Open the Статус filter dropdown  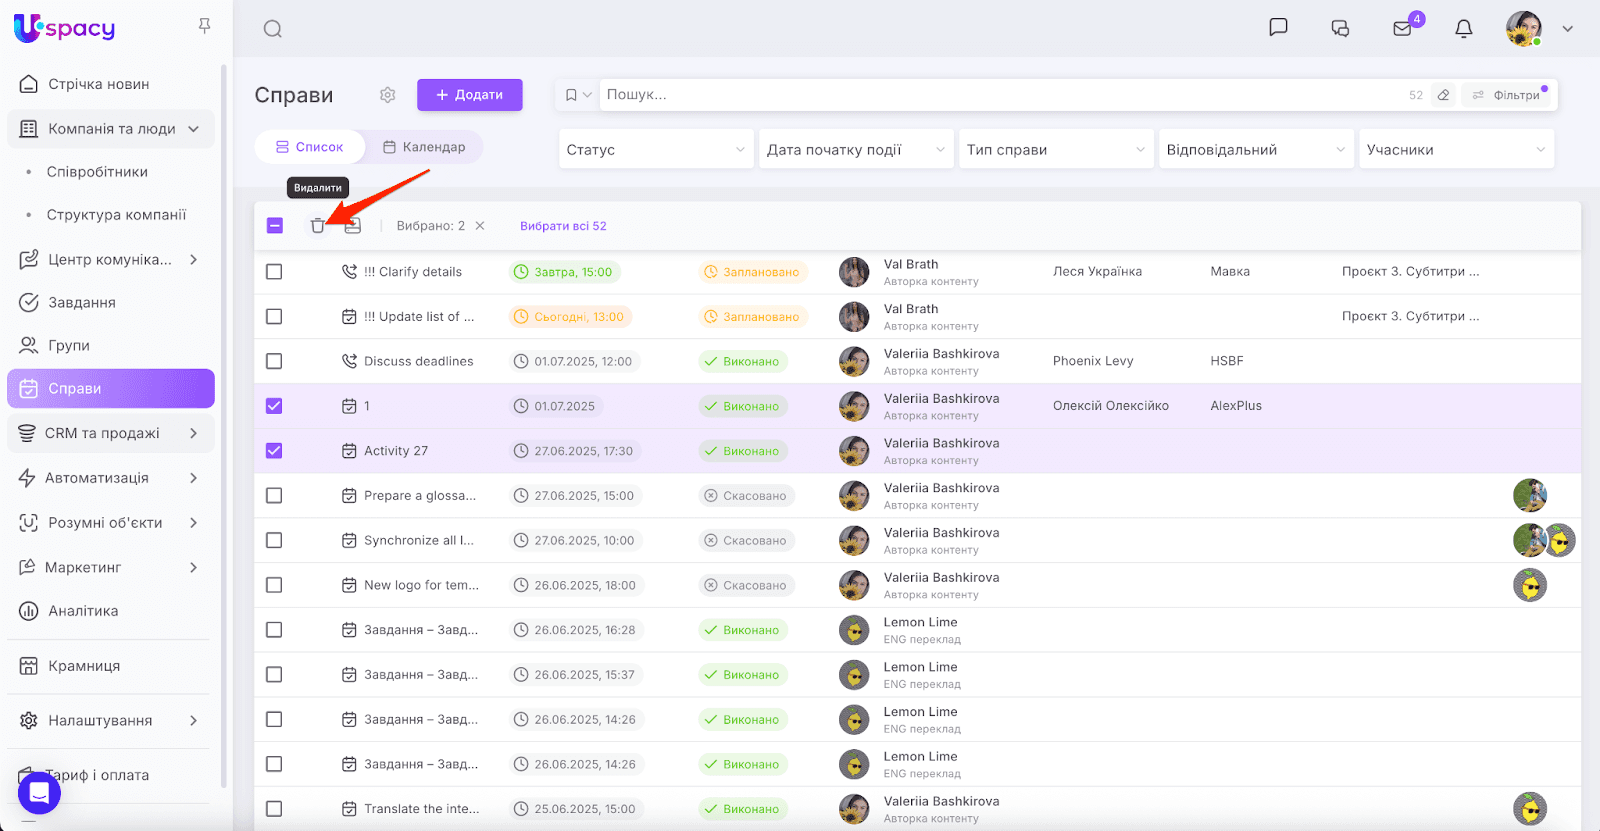[x=655, y=150]
